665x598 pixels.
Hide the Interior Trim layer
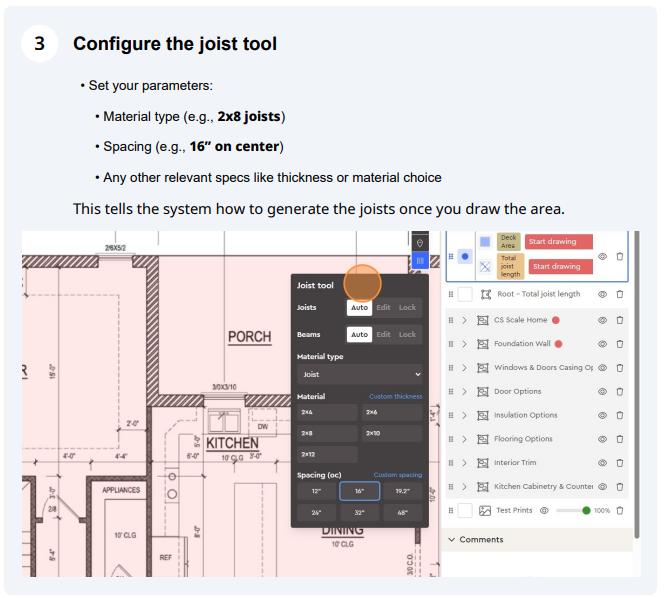coord(602,463)
